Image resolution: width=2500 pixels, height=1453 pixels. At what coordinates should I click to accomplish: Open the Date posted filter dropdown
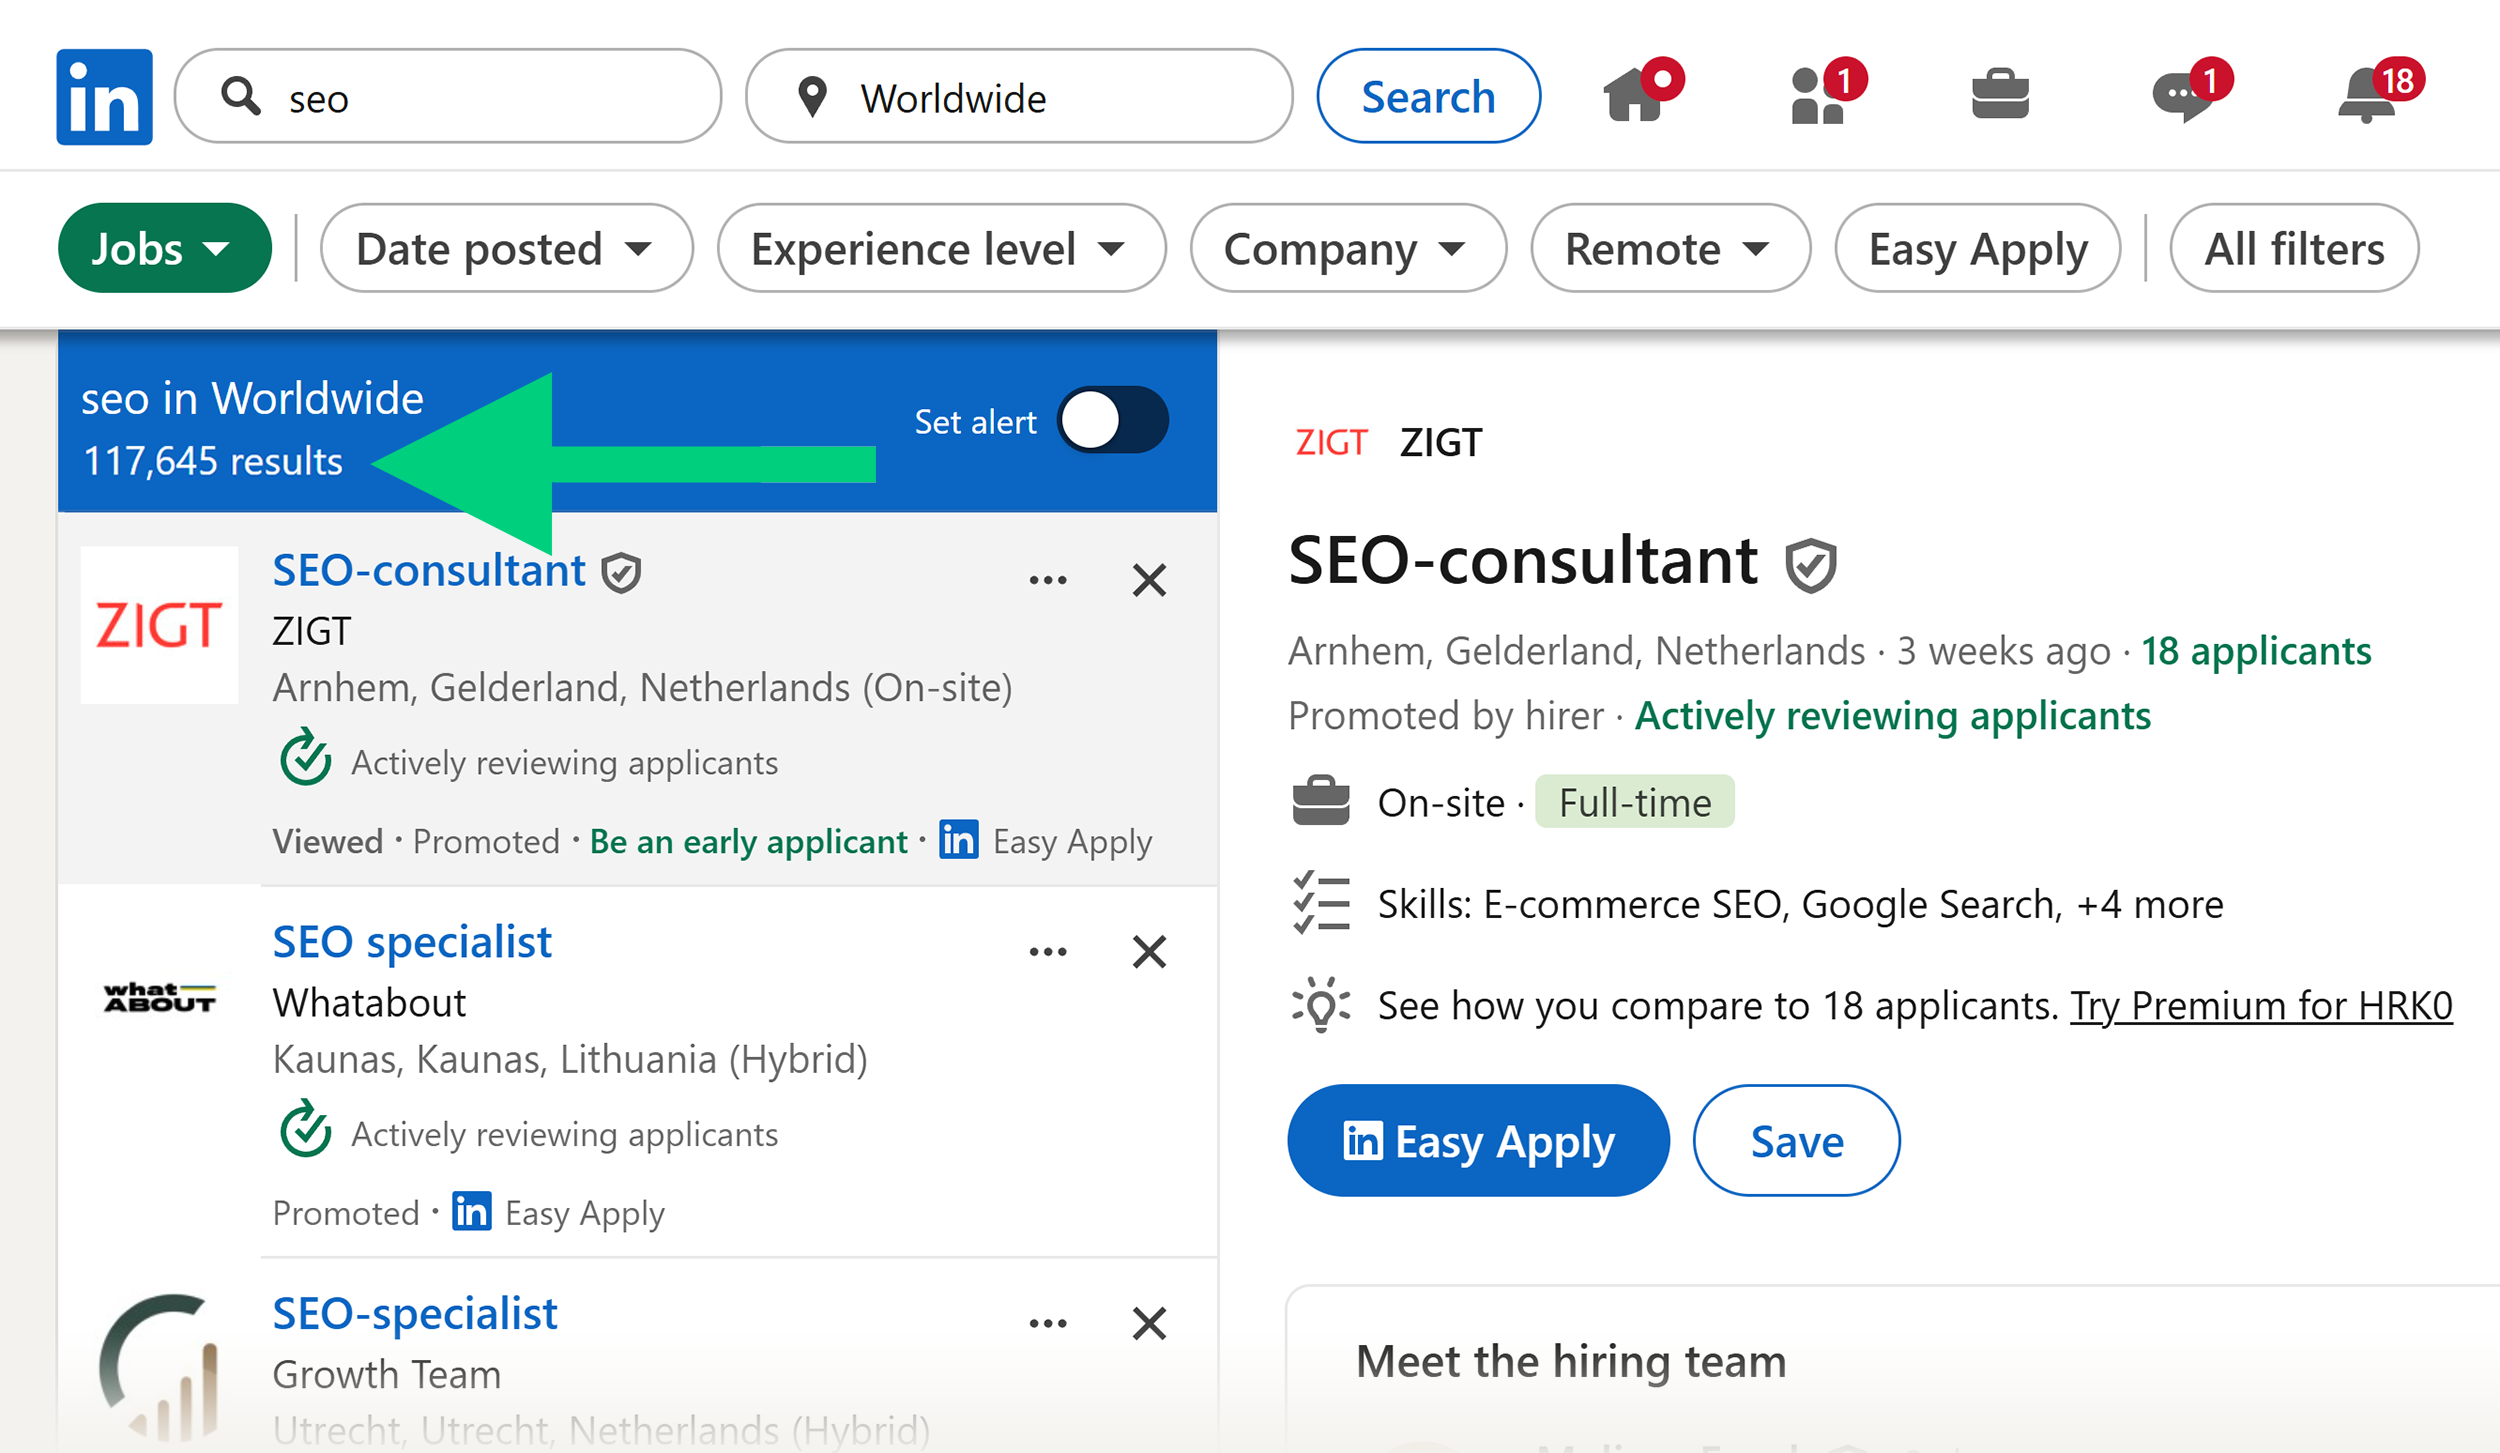pyautogui.click(x=505, y=248)
